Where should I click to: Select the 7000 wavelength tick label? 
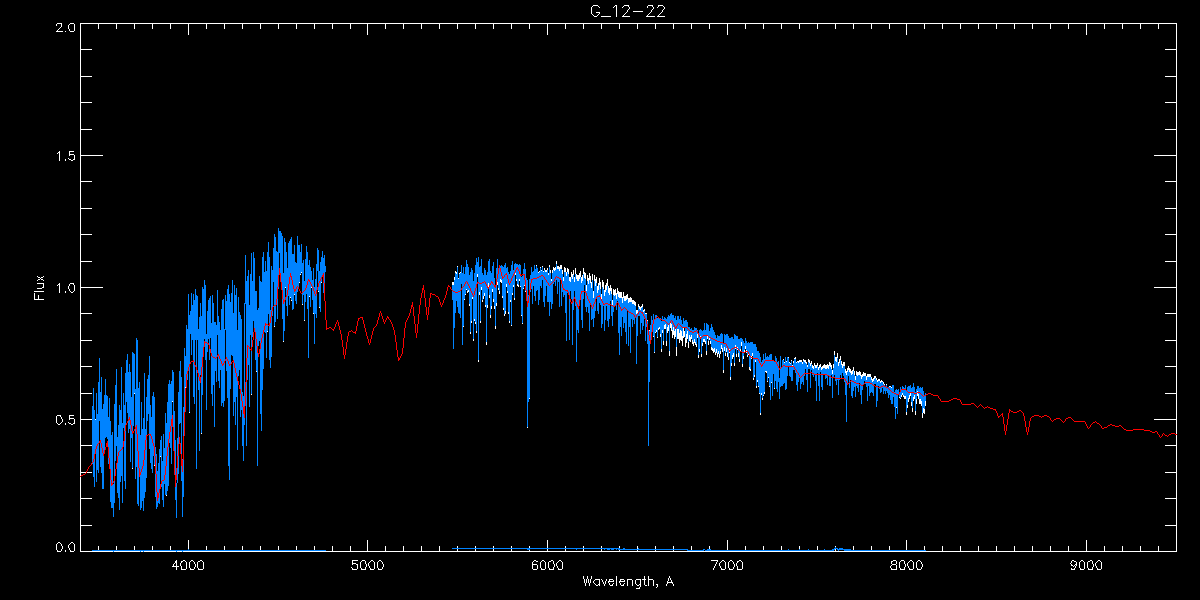tap(727, 565)
